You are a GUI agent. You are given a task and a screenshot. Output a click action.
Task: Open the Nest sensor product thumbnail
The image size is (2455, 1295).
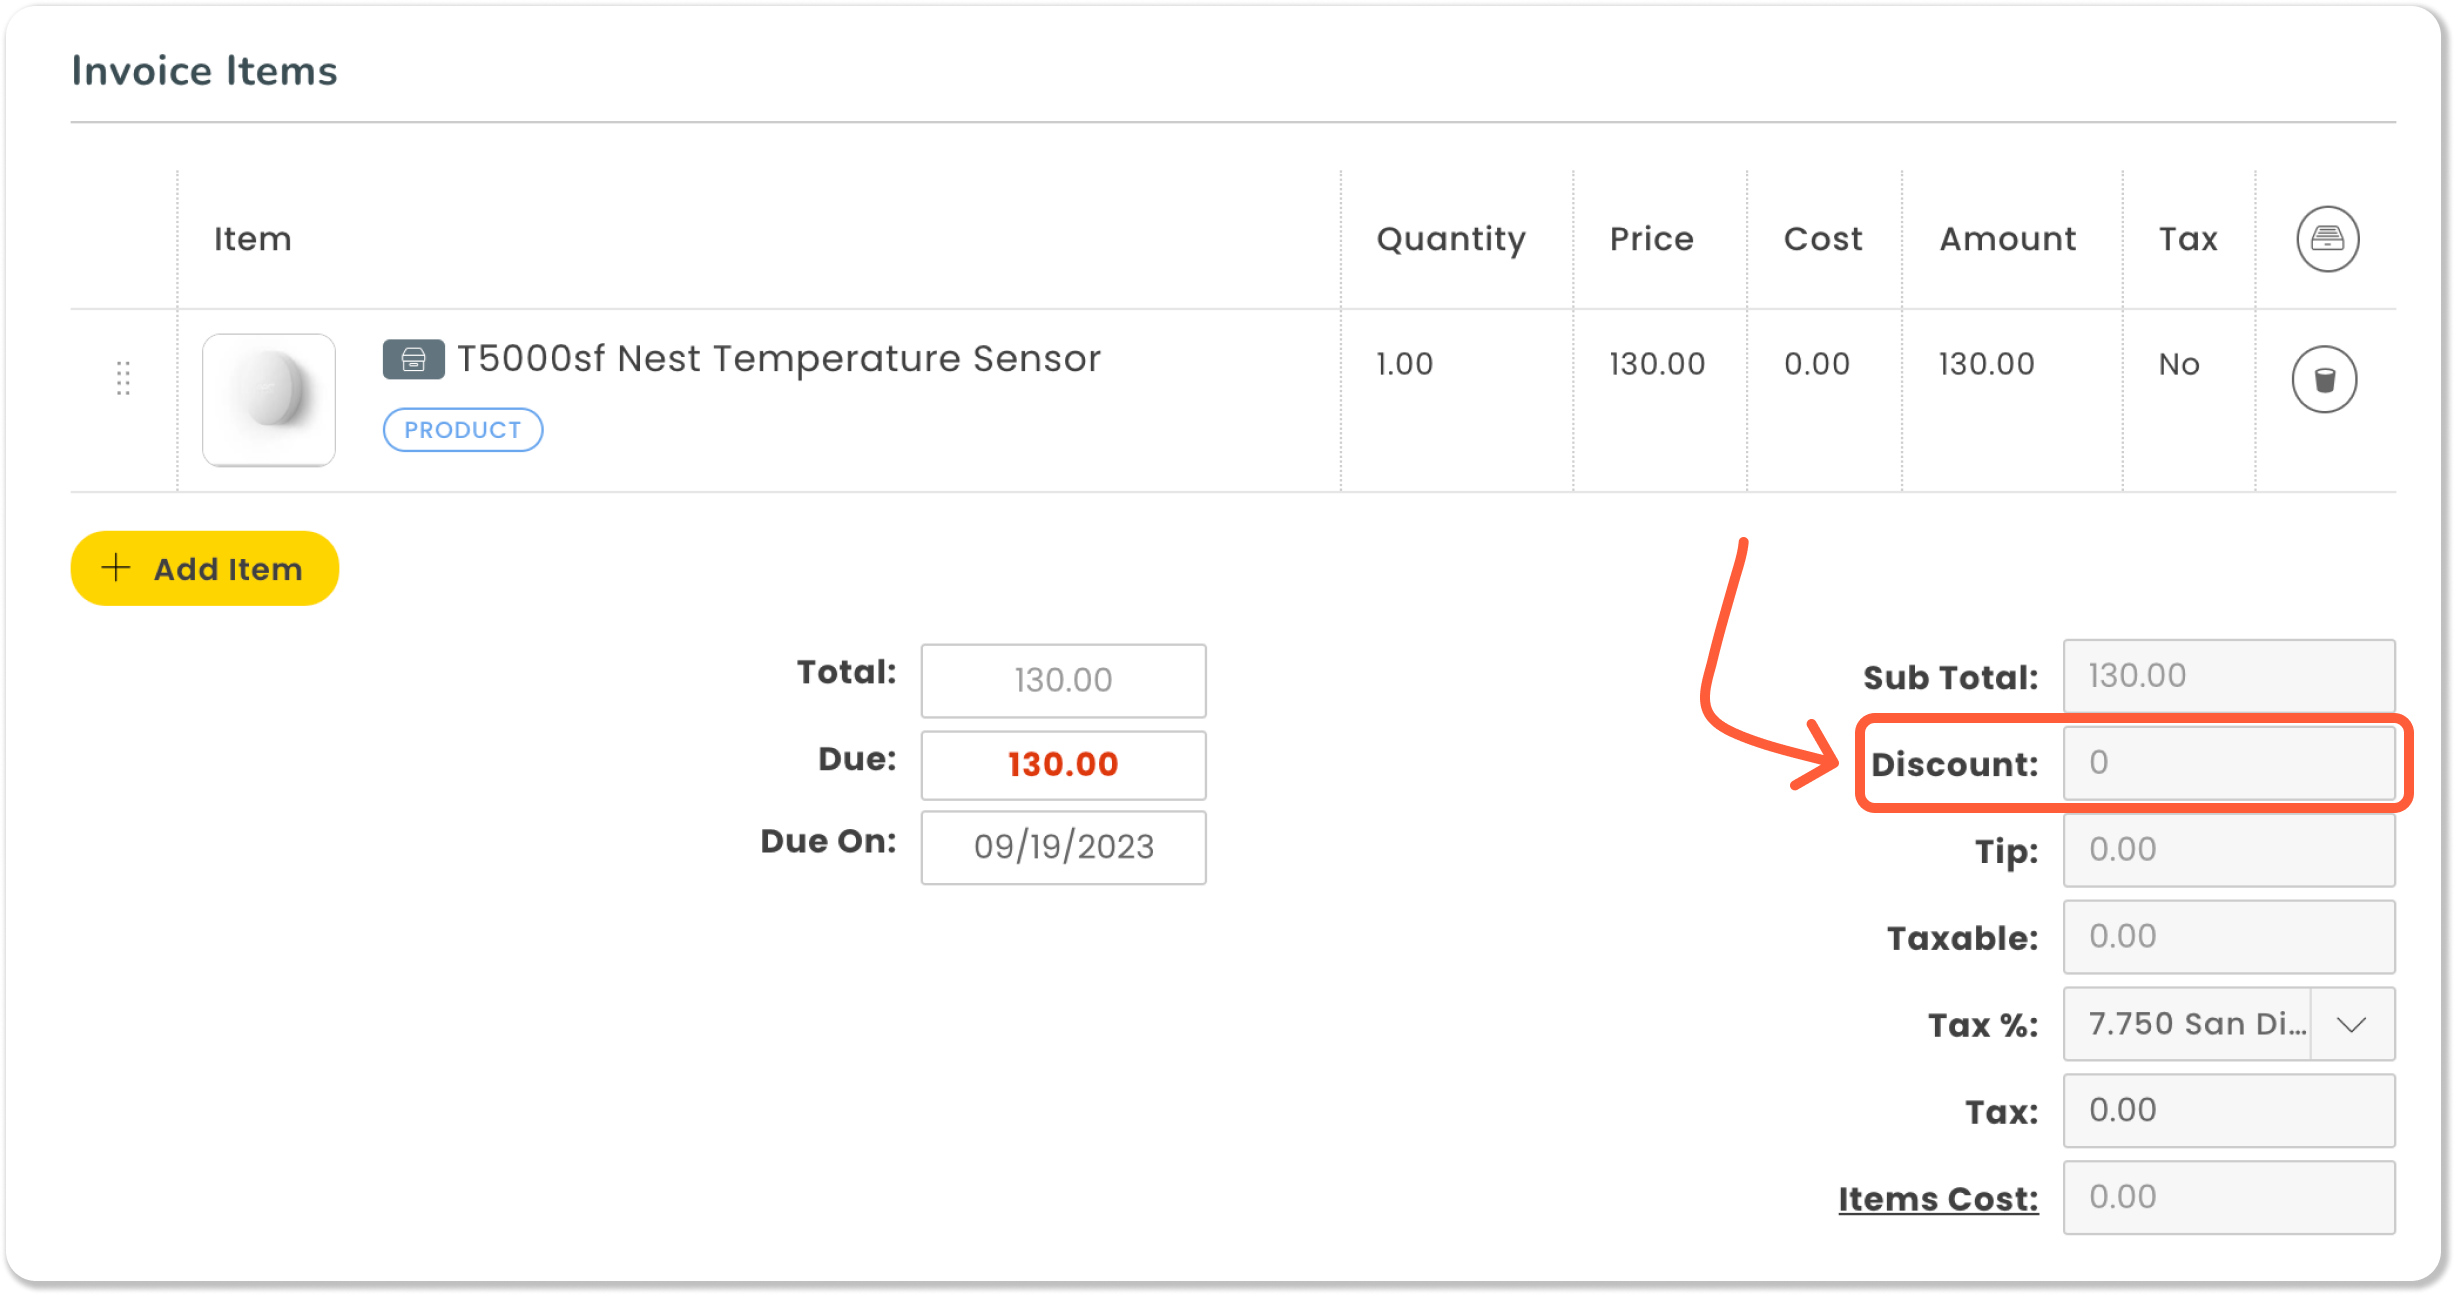[268, 399]
